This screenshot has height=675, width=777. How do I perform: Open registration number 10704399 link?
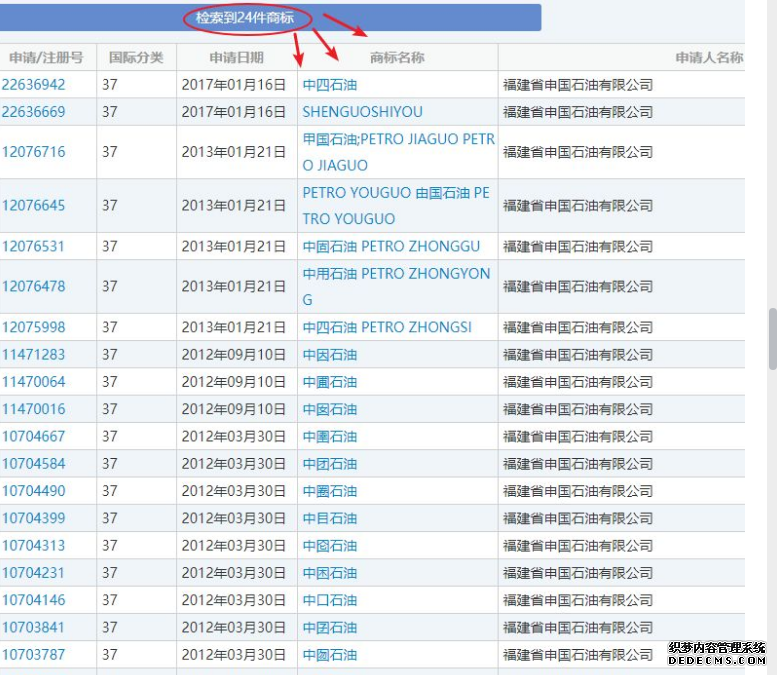[33, 518]
